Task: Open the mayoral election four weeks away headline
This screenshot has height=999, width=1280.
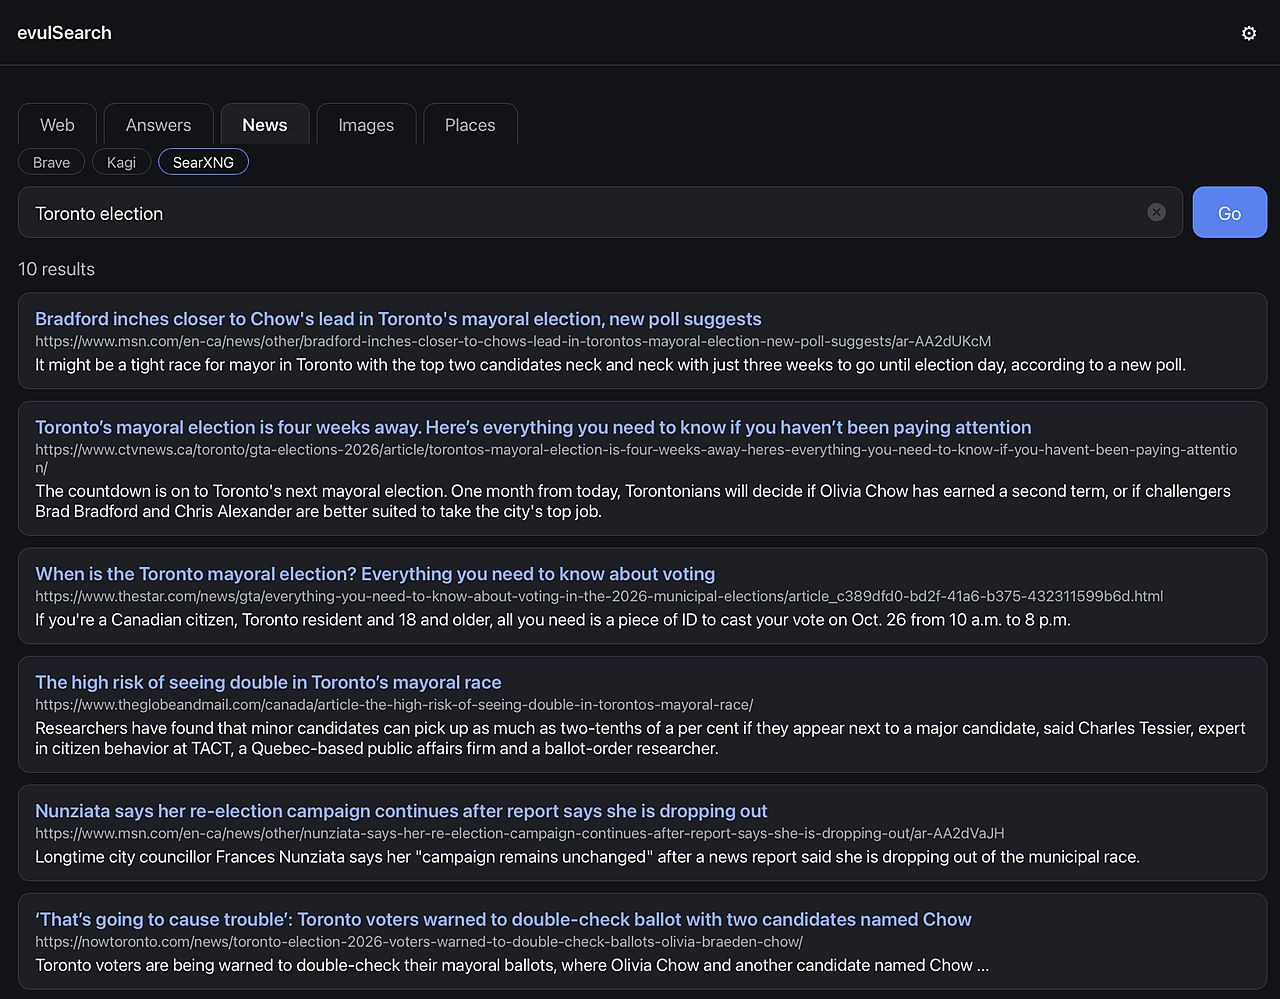Action: [533, 427]
